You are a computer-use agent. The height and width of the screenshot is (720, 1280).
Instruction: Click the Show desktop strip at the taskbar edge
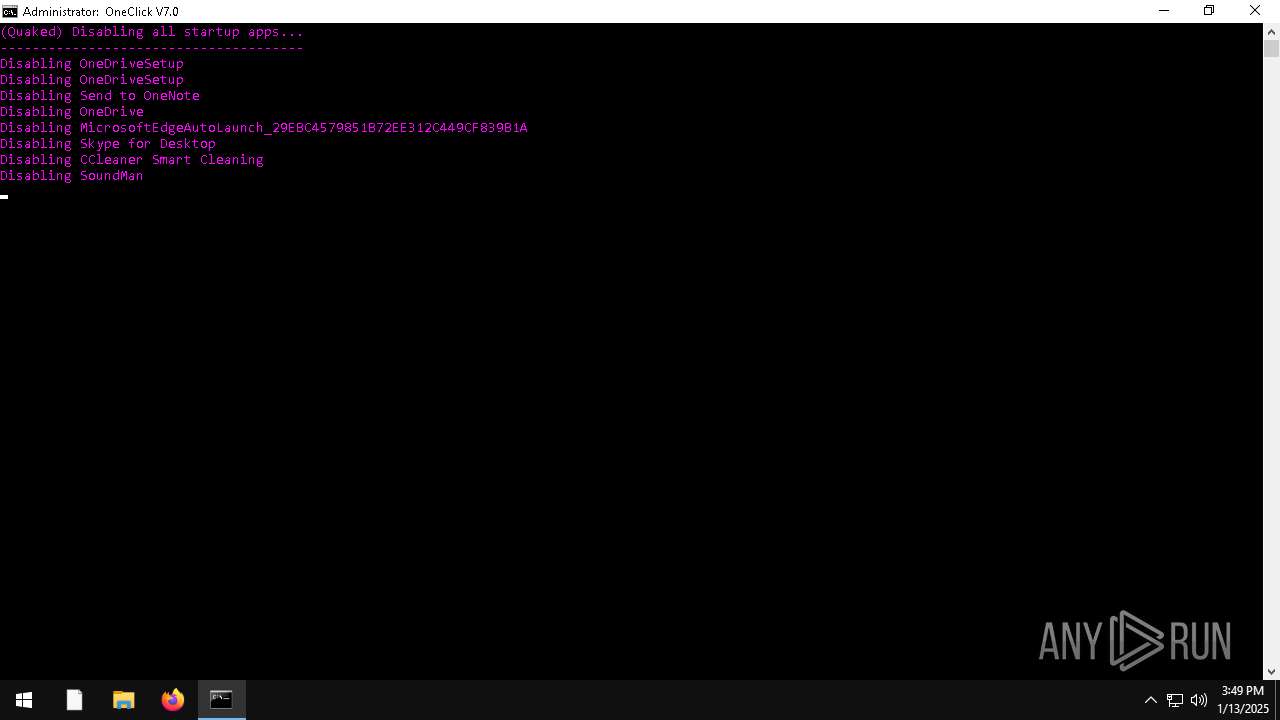[x=1277, y=700]
